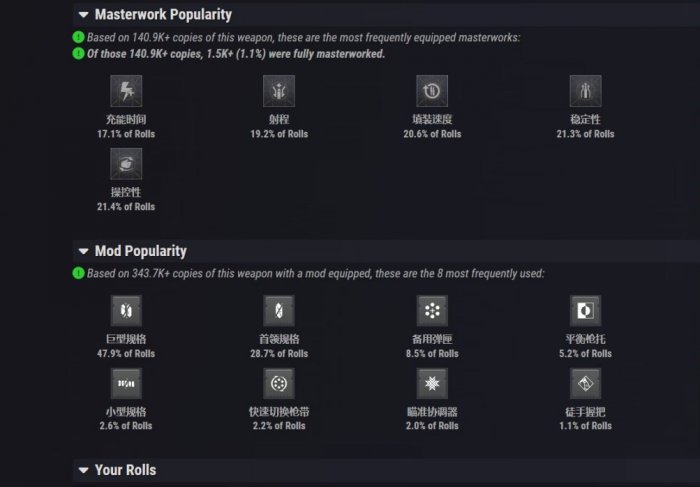
Task: Select the 小型规格 mod icon
Action: (x=126, y=384)
